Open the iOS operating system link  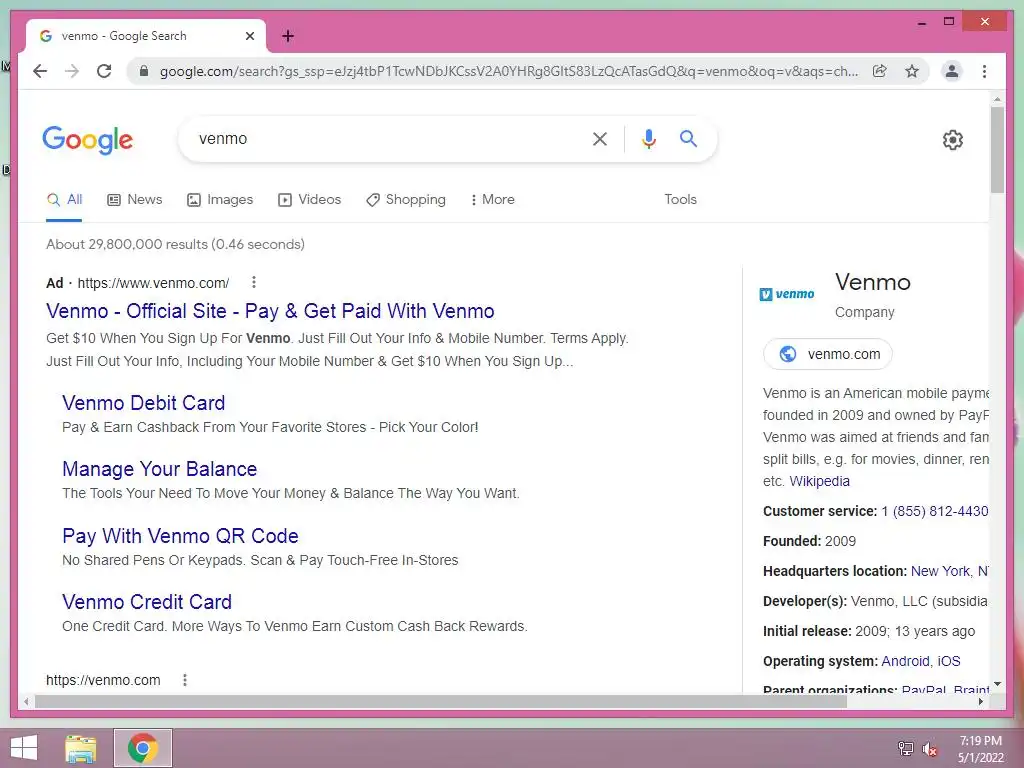tap(949, 662)
